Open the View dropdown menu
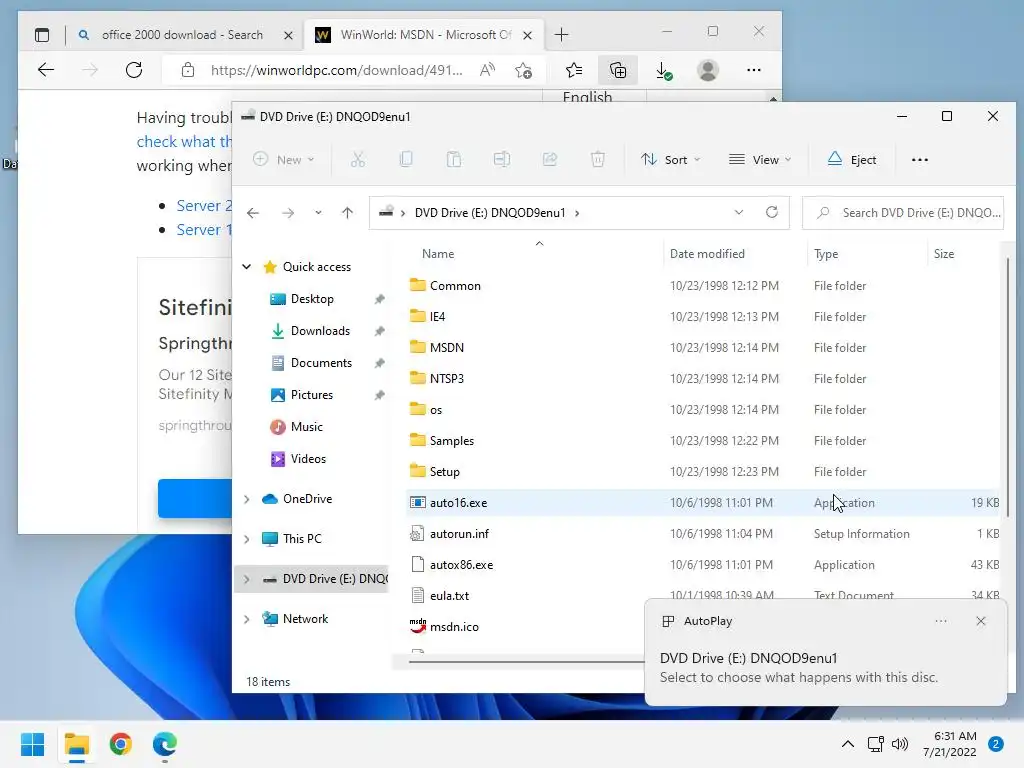Screen dimensions: 1024x768 click(760, 159)
